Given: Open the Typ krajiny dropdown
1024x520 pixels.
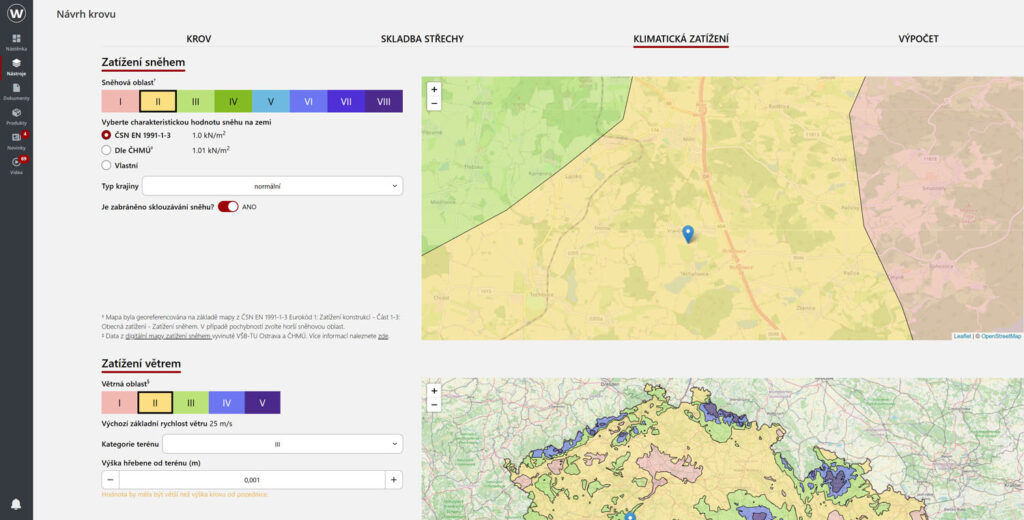Looking at the screenshot, I should point(272,185).
